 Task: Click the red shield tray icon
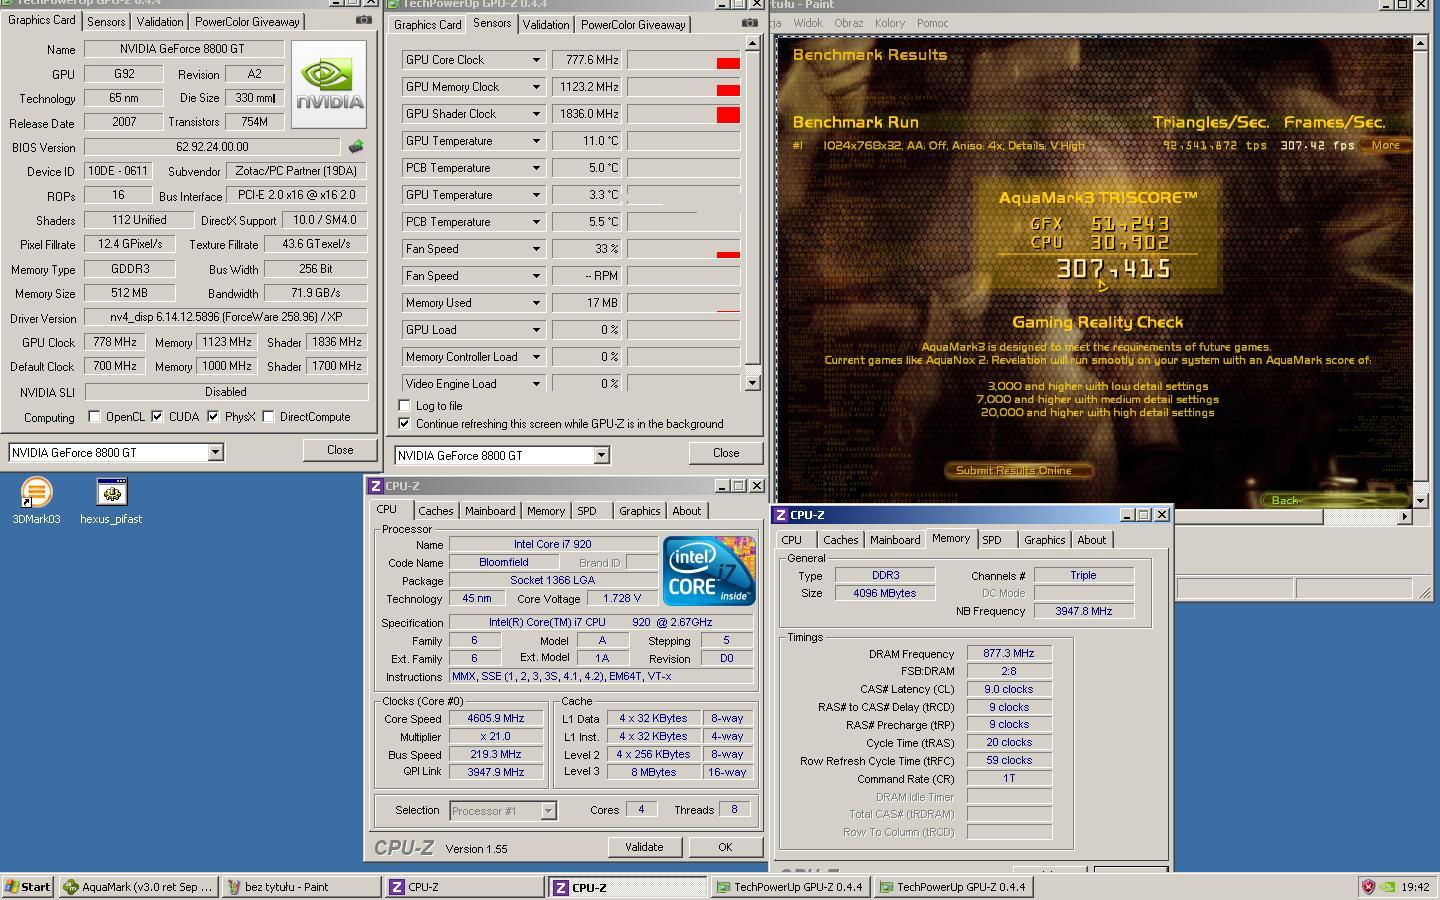coord(1369,887)
